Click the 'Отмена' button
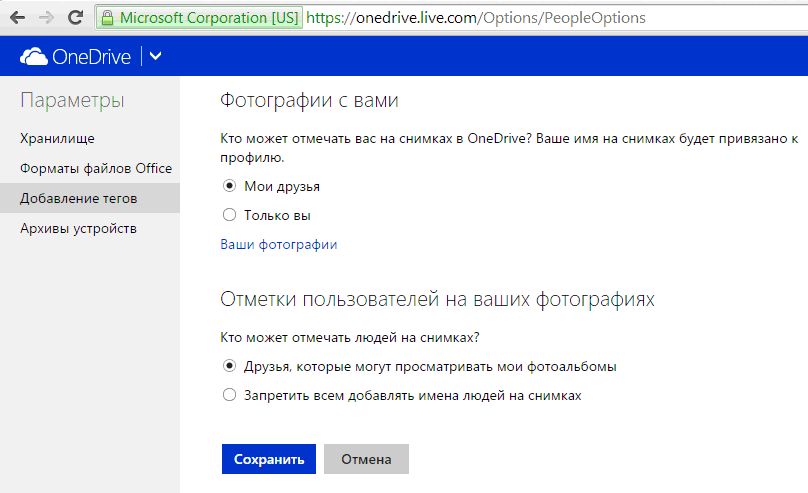The width and height of the screenshot is (808, 493). pos(366,459)
